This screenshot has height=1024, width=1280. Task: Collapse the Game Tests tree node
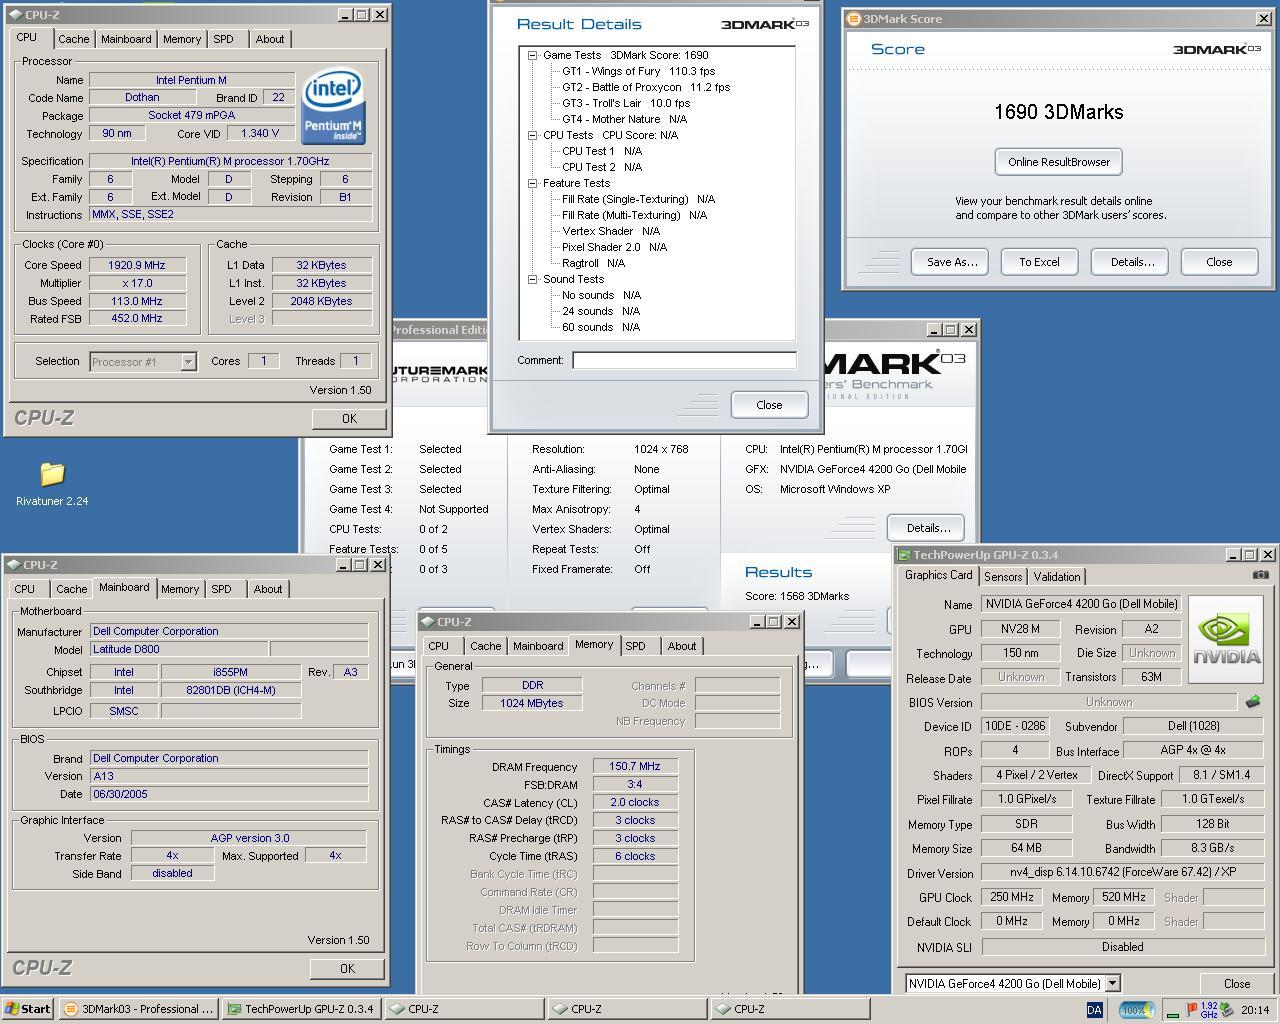(x=533, y=55)
